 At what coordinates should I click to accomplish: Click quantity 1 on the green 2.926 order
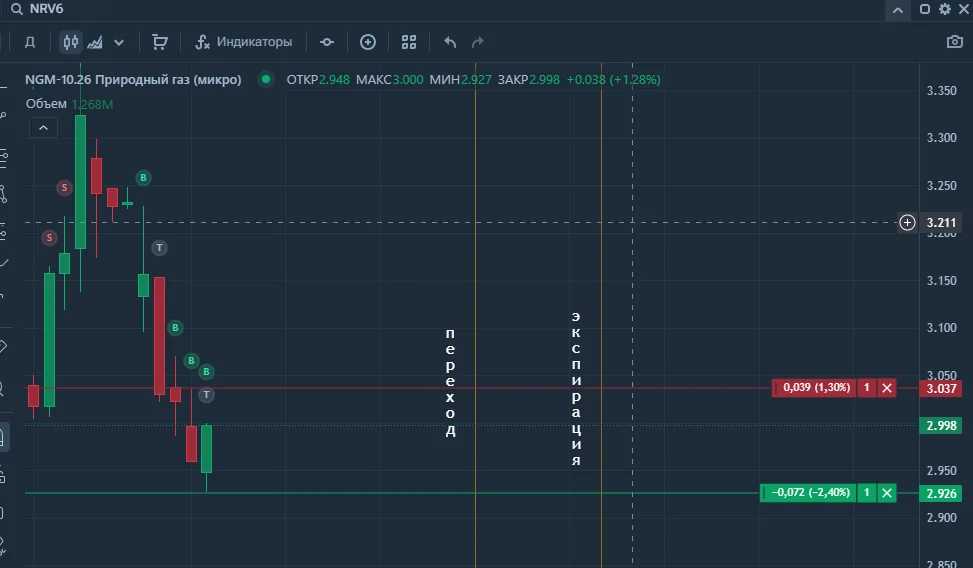[x=866, y=493]
